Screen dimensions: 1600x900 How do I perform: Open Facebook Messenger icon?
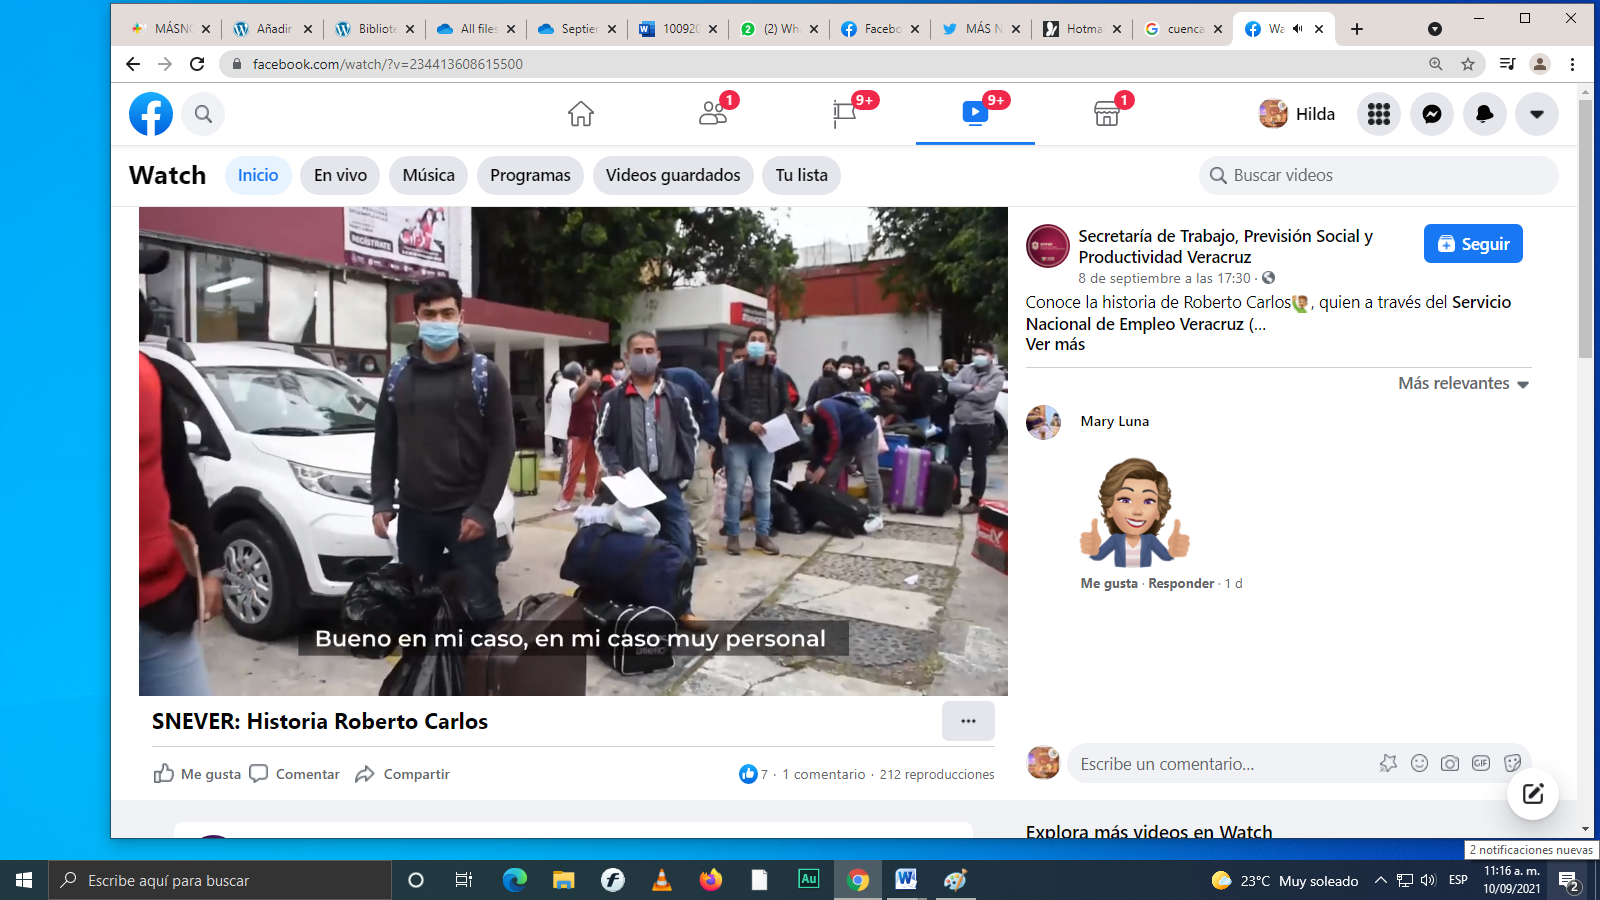(x=1432, y=114)
